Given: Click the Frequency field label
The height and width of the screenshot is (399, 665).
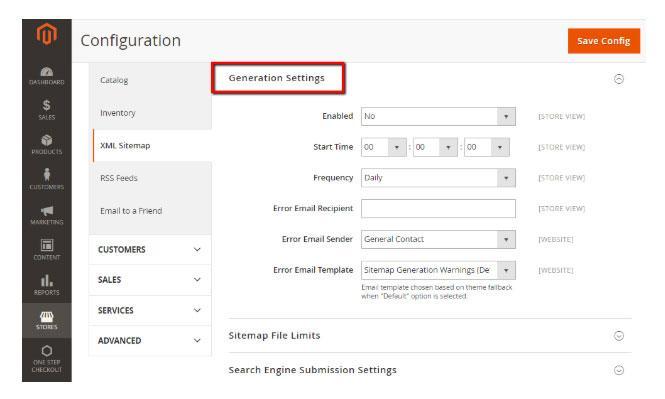Looking at the screenshot, I should point(333,178).
